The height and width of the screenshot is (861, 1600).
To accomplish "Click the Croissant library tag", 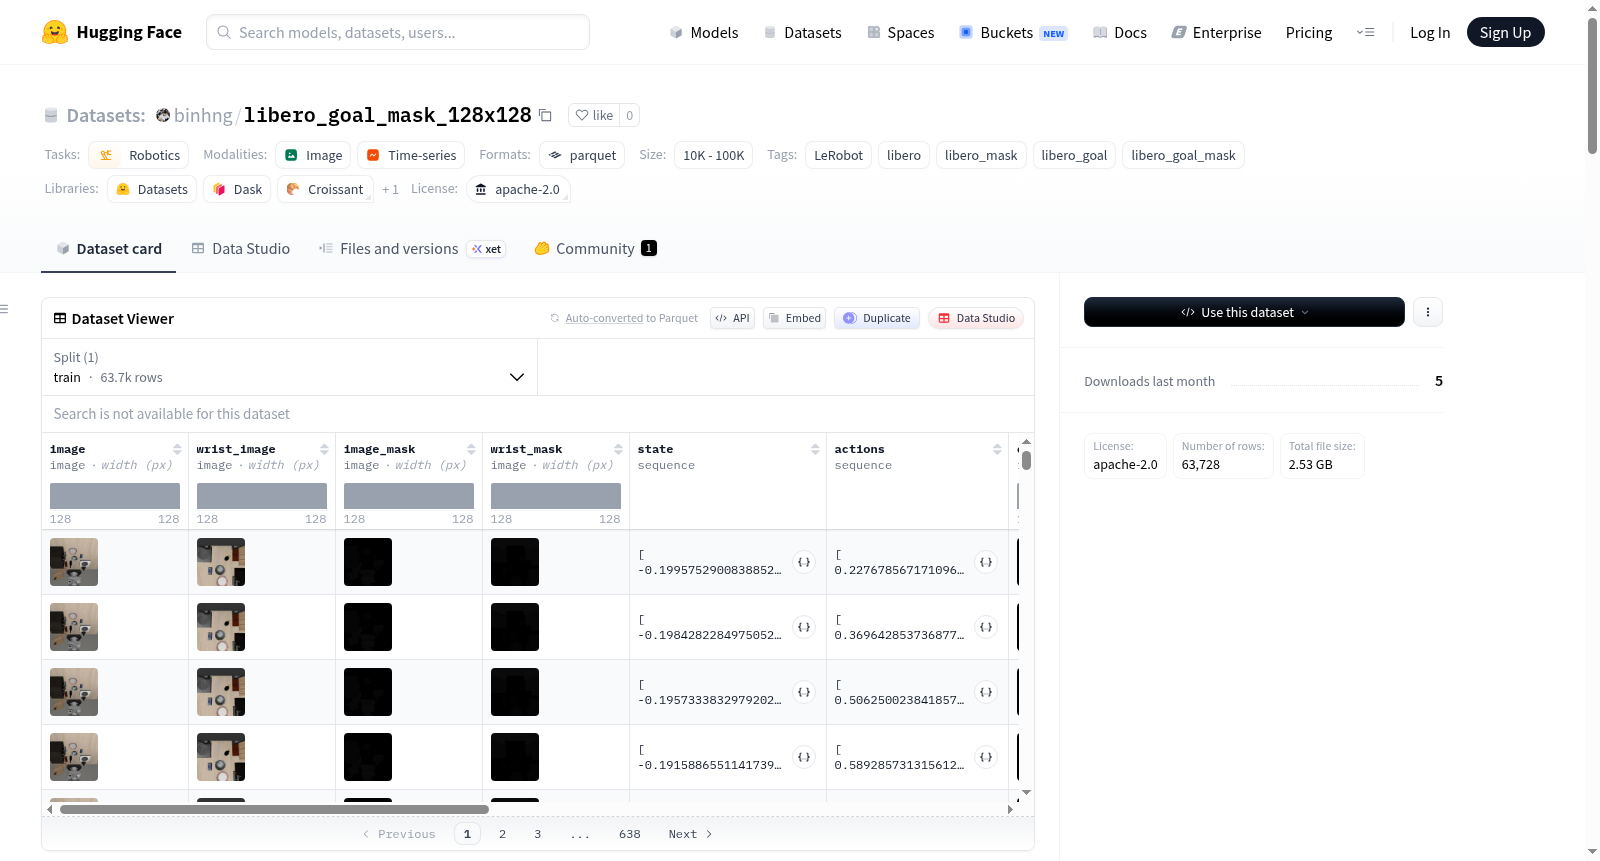I will click(x=325, y=189).
